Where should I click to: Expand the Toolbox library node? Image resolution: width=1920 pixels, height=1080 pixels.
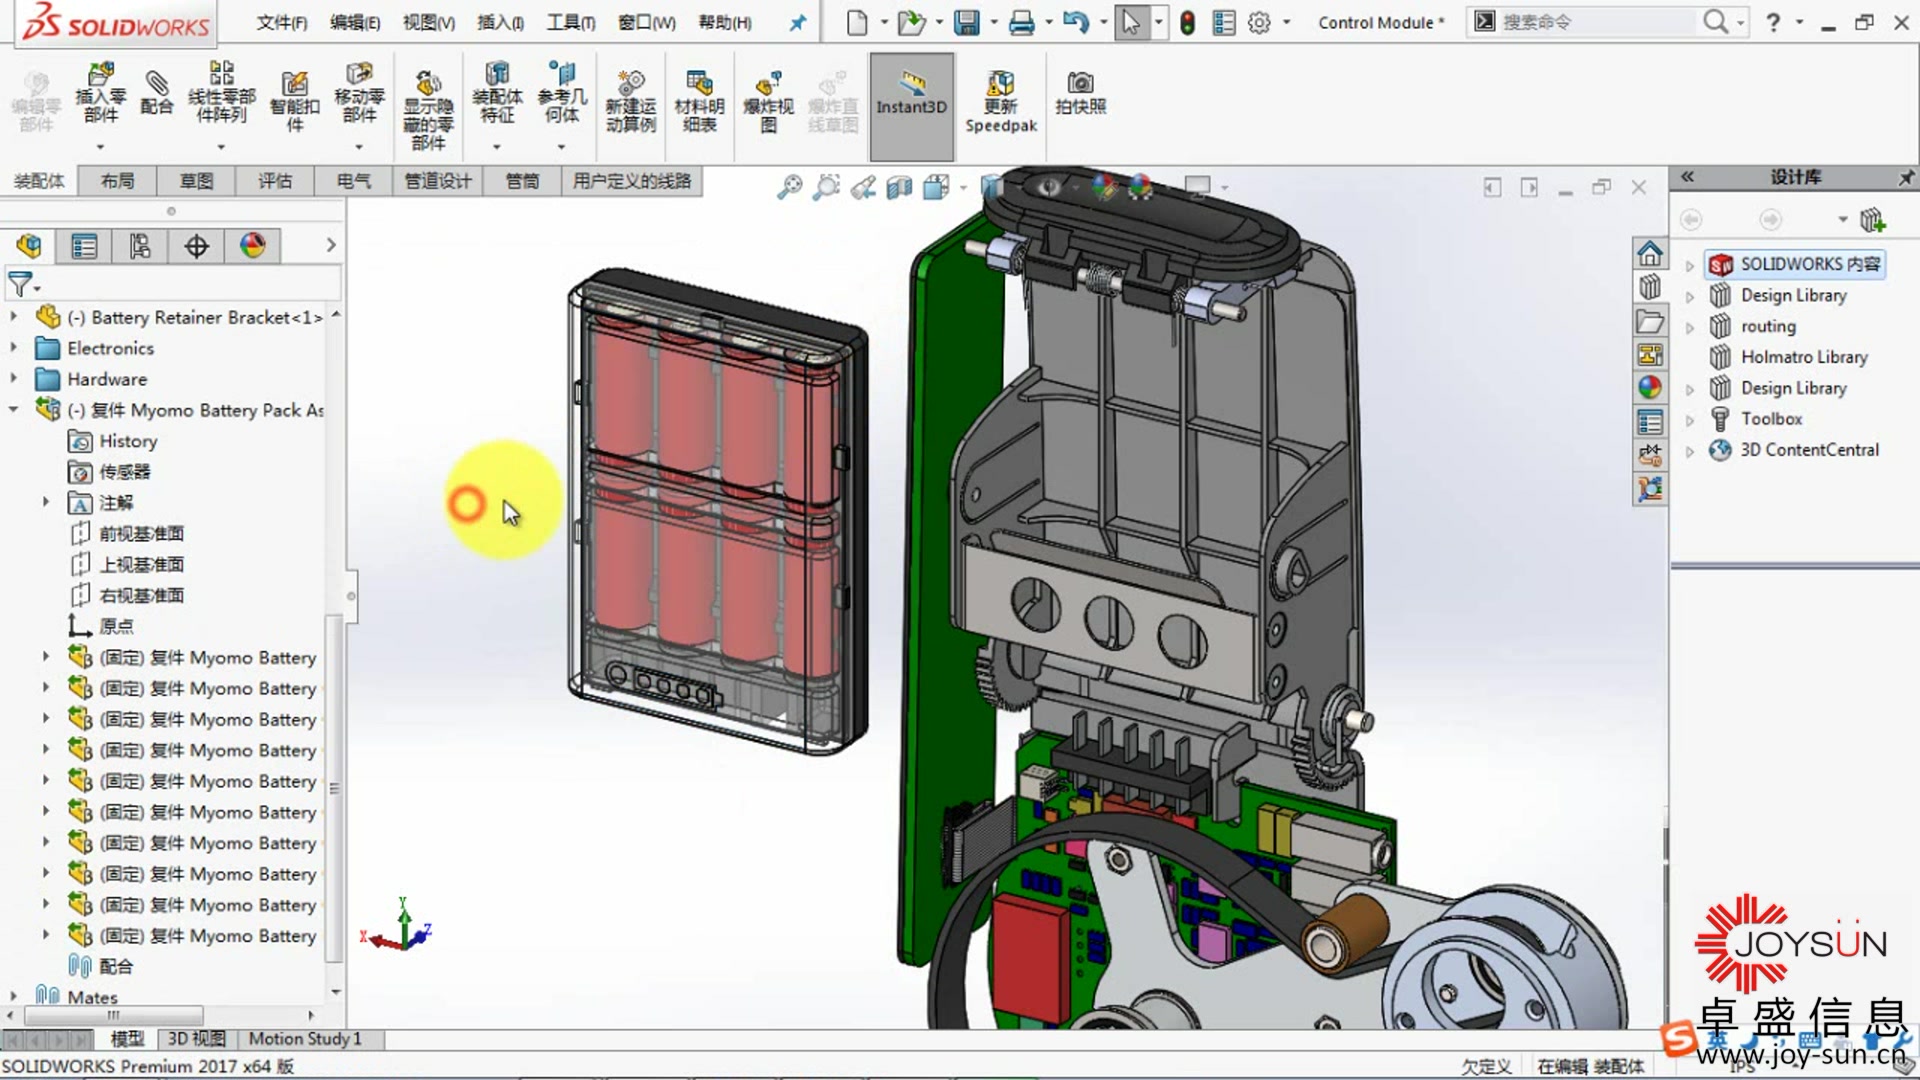pyautogui.click(x=1690, y=420)
